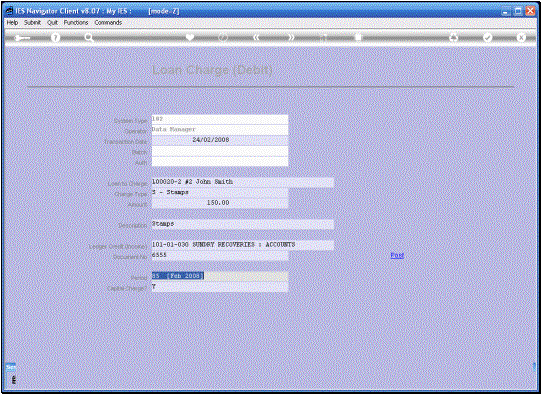Click the empty Batch field
The height and width of the screenshot is (394, 541).
click(220, 151)
